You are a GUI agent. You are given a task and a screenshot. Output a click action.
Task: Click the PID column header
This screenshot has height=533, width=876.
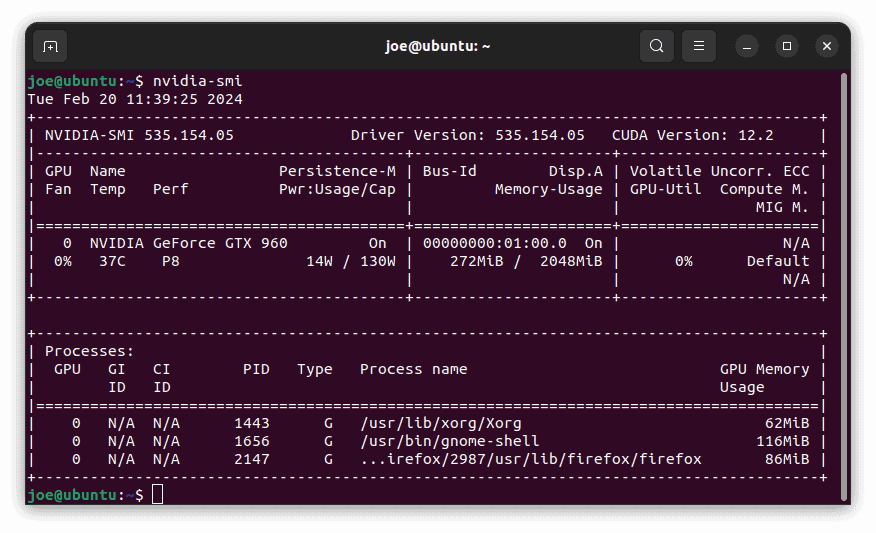(256, 369)
